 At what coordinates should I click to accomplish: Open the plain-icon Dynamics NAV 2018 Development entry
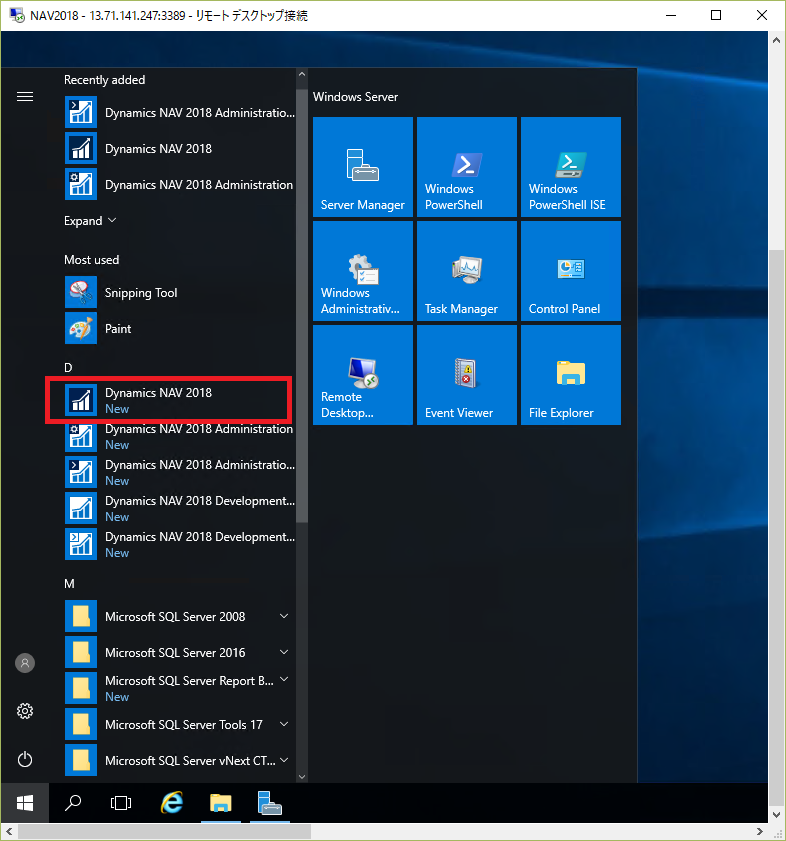click(180, 508)
